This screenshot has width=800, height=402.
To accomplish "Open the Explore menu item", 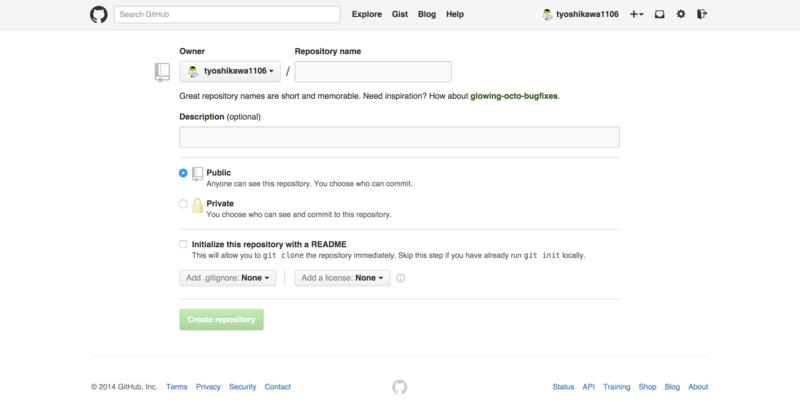I will pyautogui.click(x=367, y=14).
